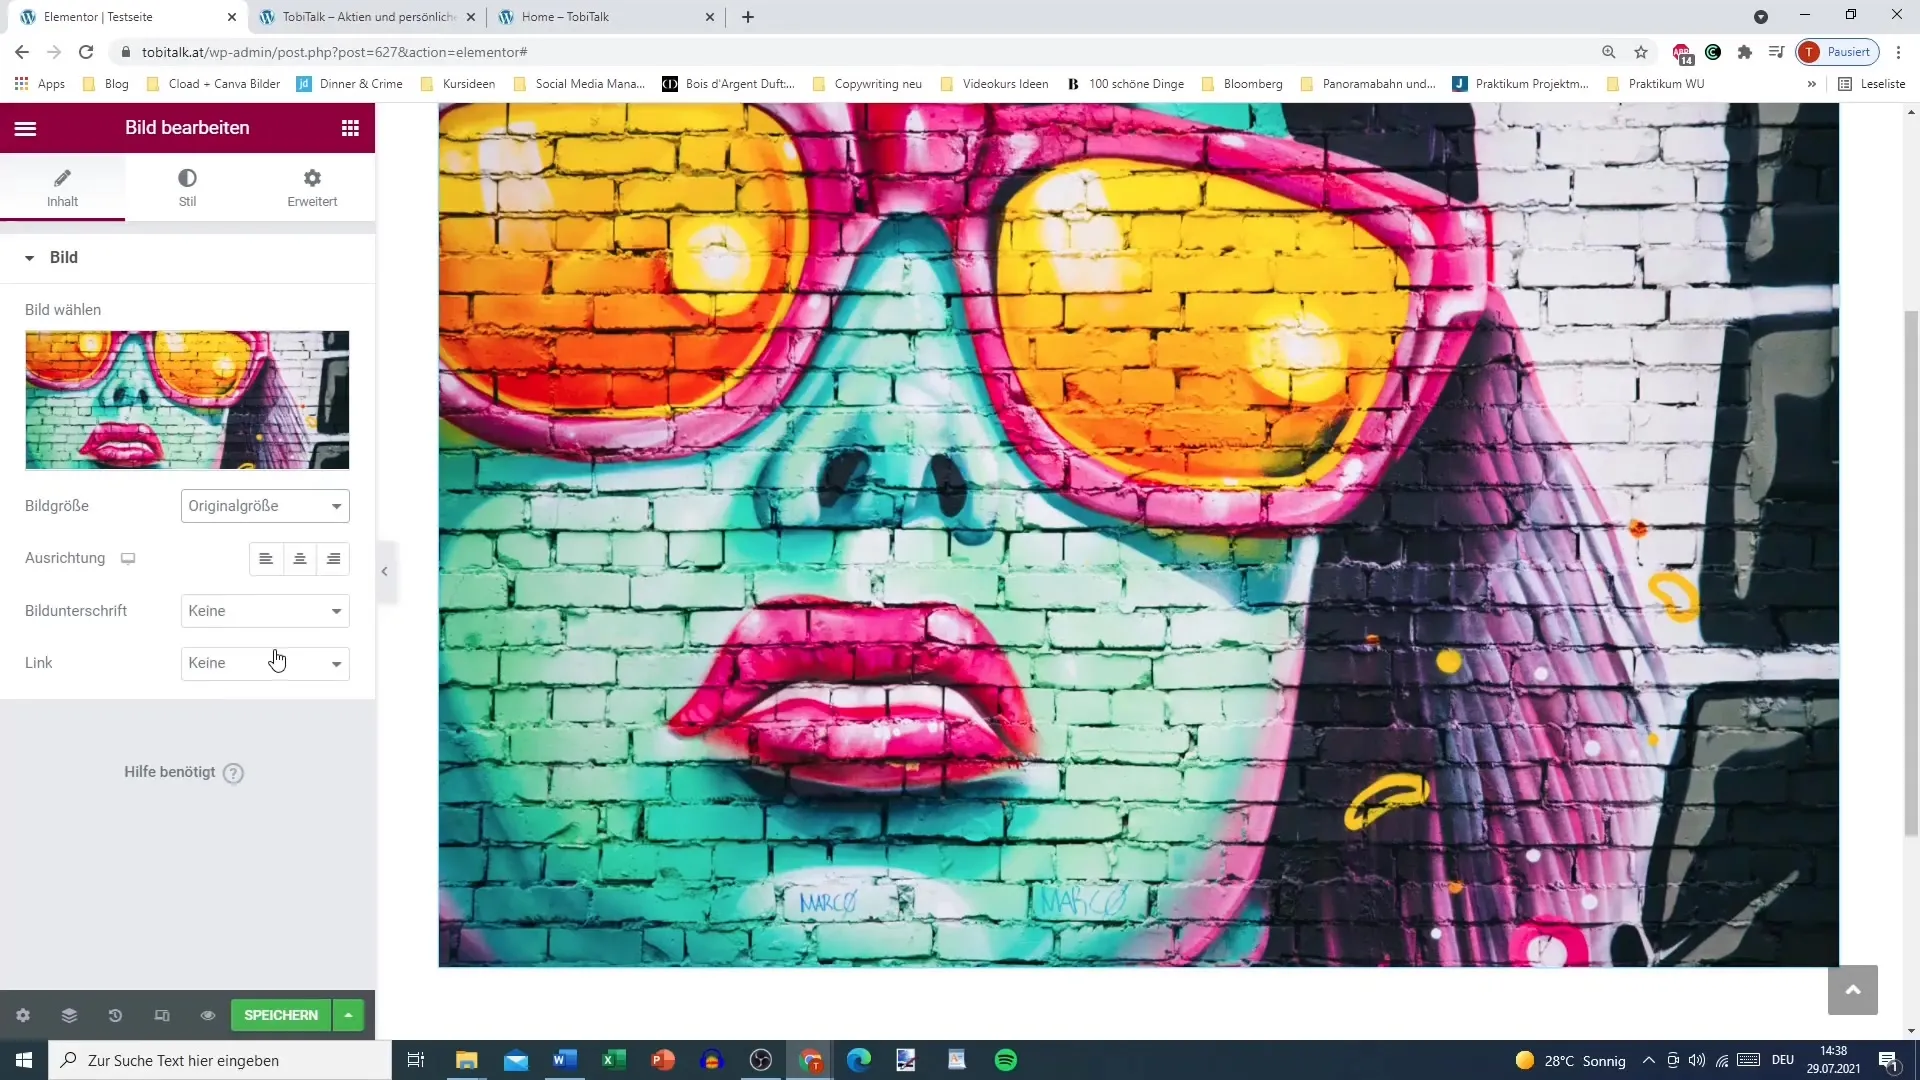Switch to the Inhalt tab
Screen dimensions: 1920x1080
tap(62, 188)
